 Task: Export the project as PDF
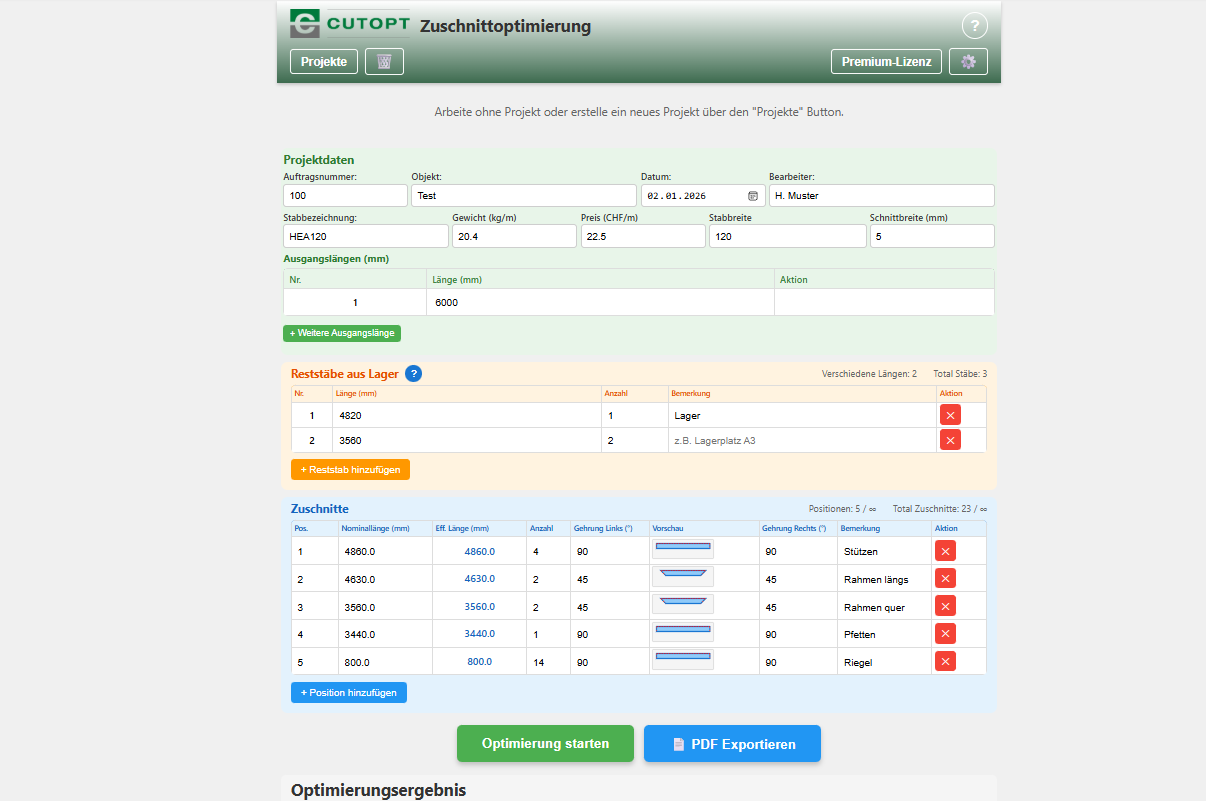pos(732,743)
